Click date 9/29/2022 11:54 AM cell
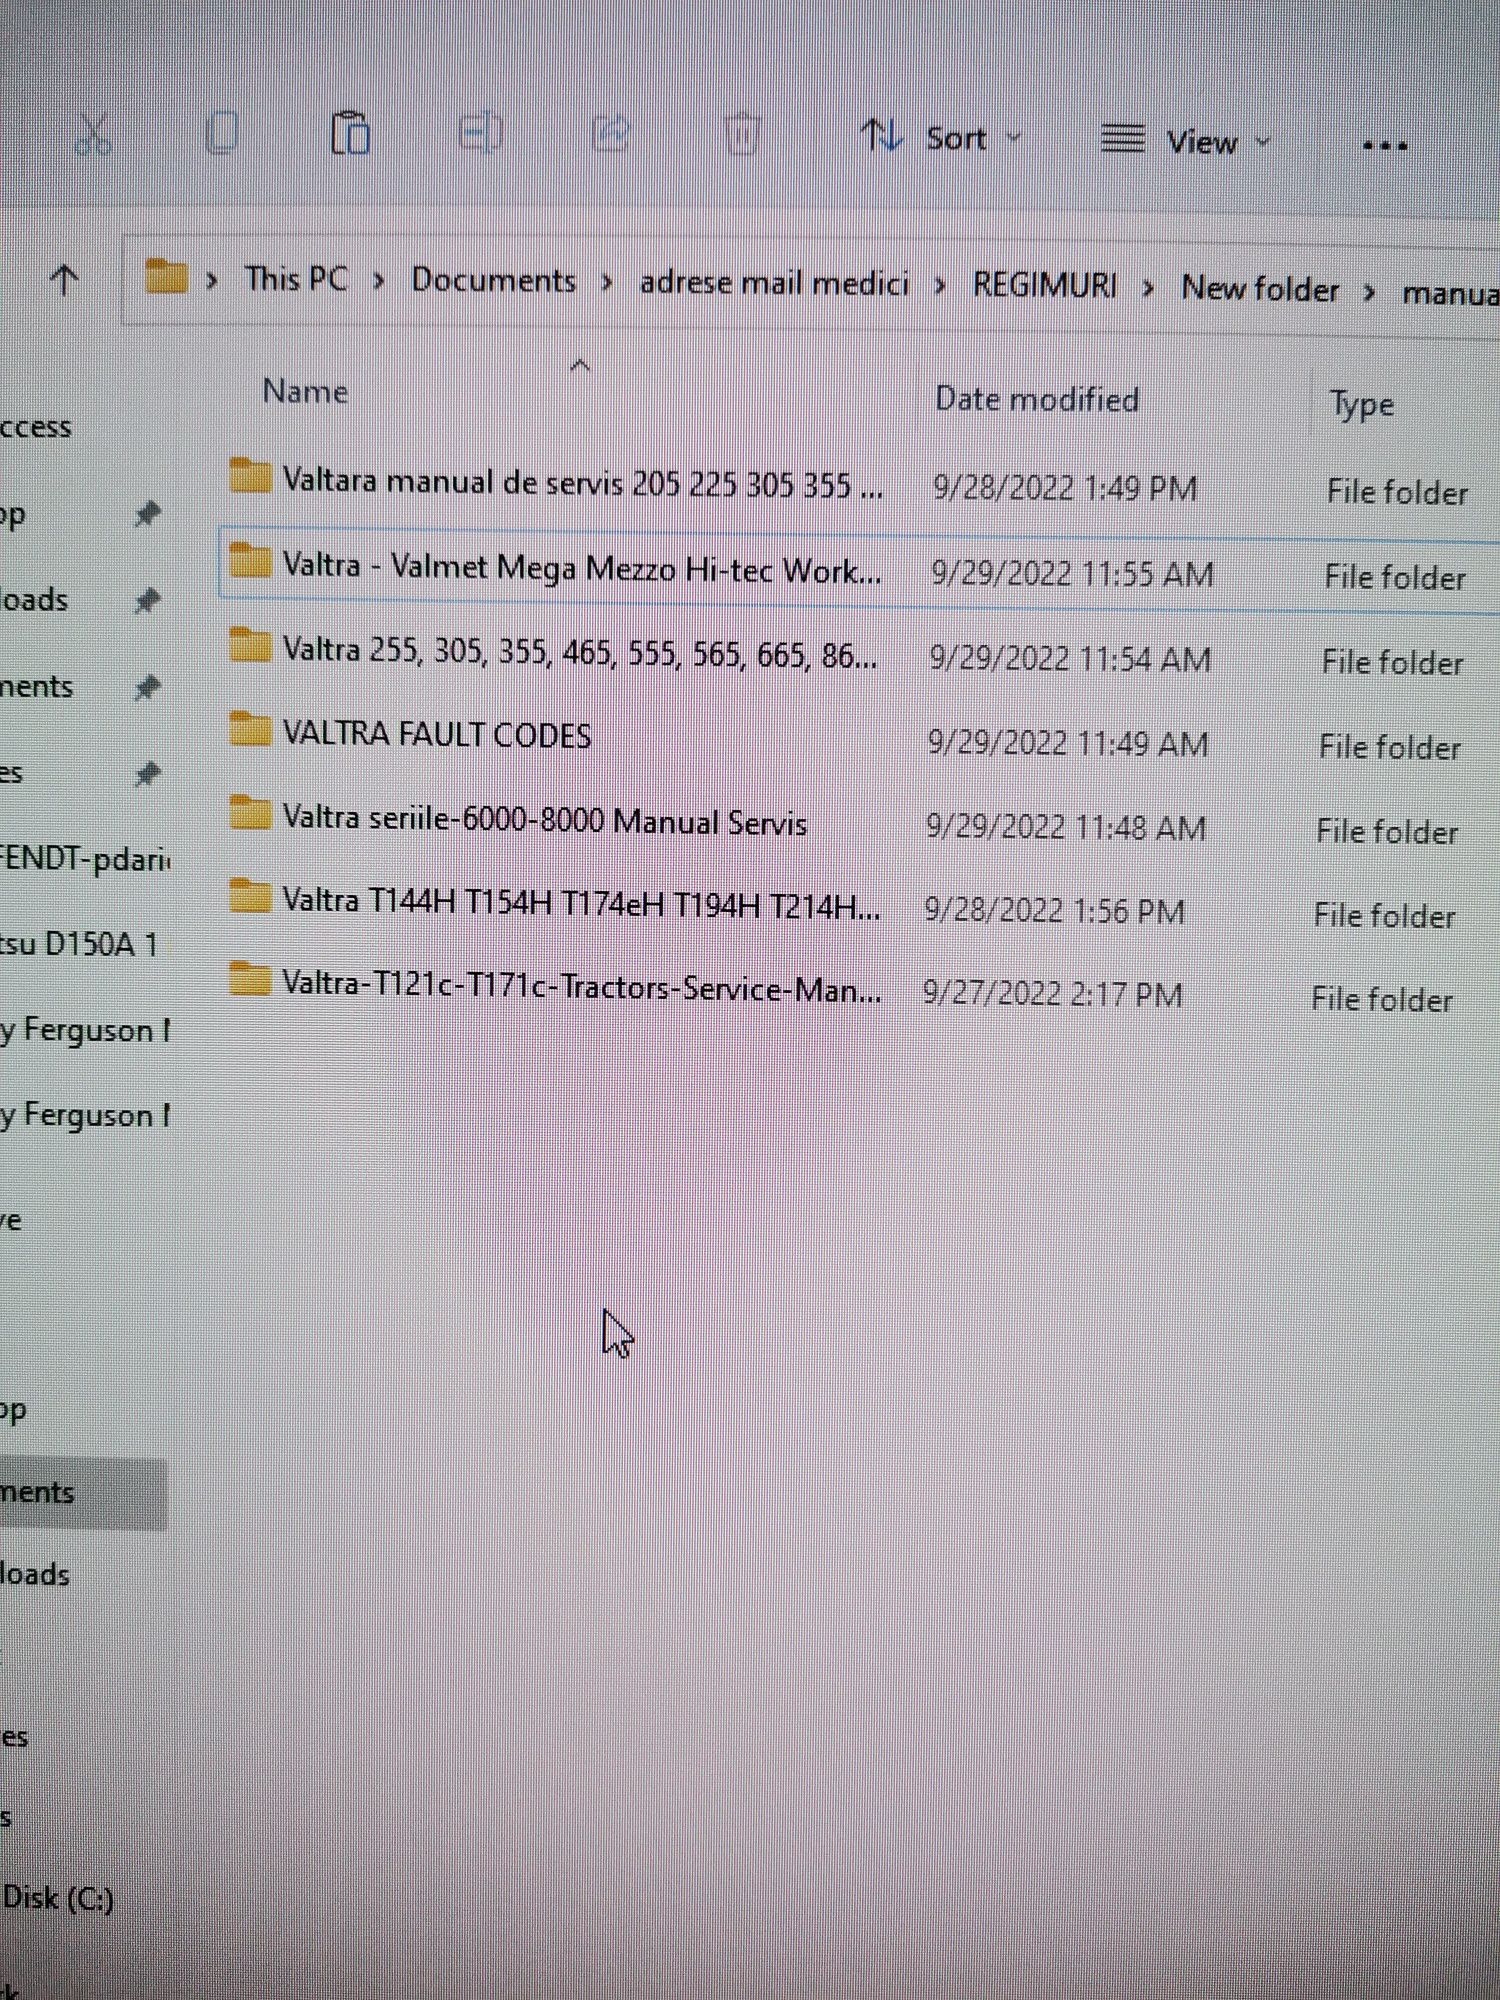 coord(1070,658)
